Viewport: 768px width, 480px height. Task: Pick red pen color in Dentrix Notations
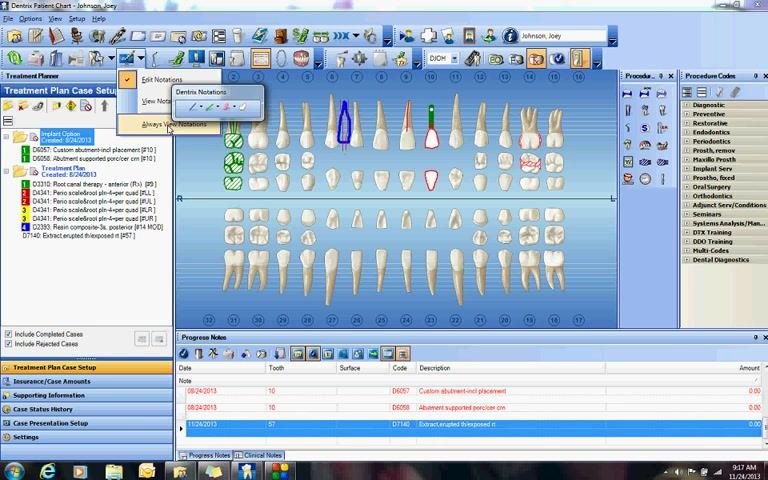tap(226, 107)
